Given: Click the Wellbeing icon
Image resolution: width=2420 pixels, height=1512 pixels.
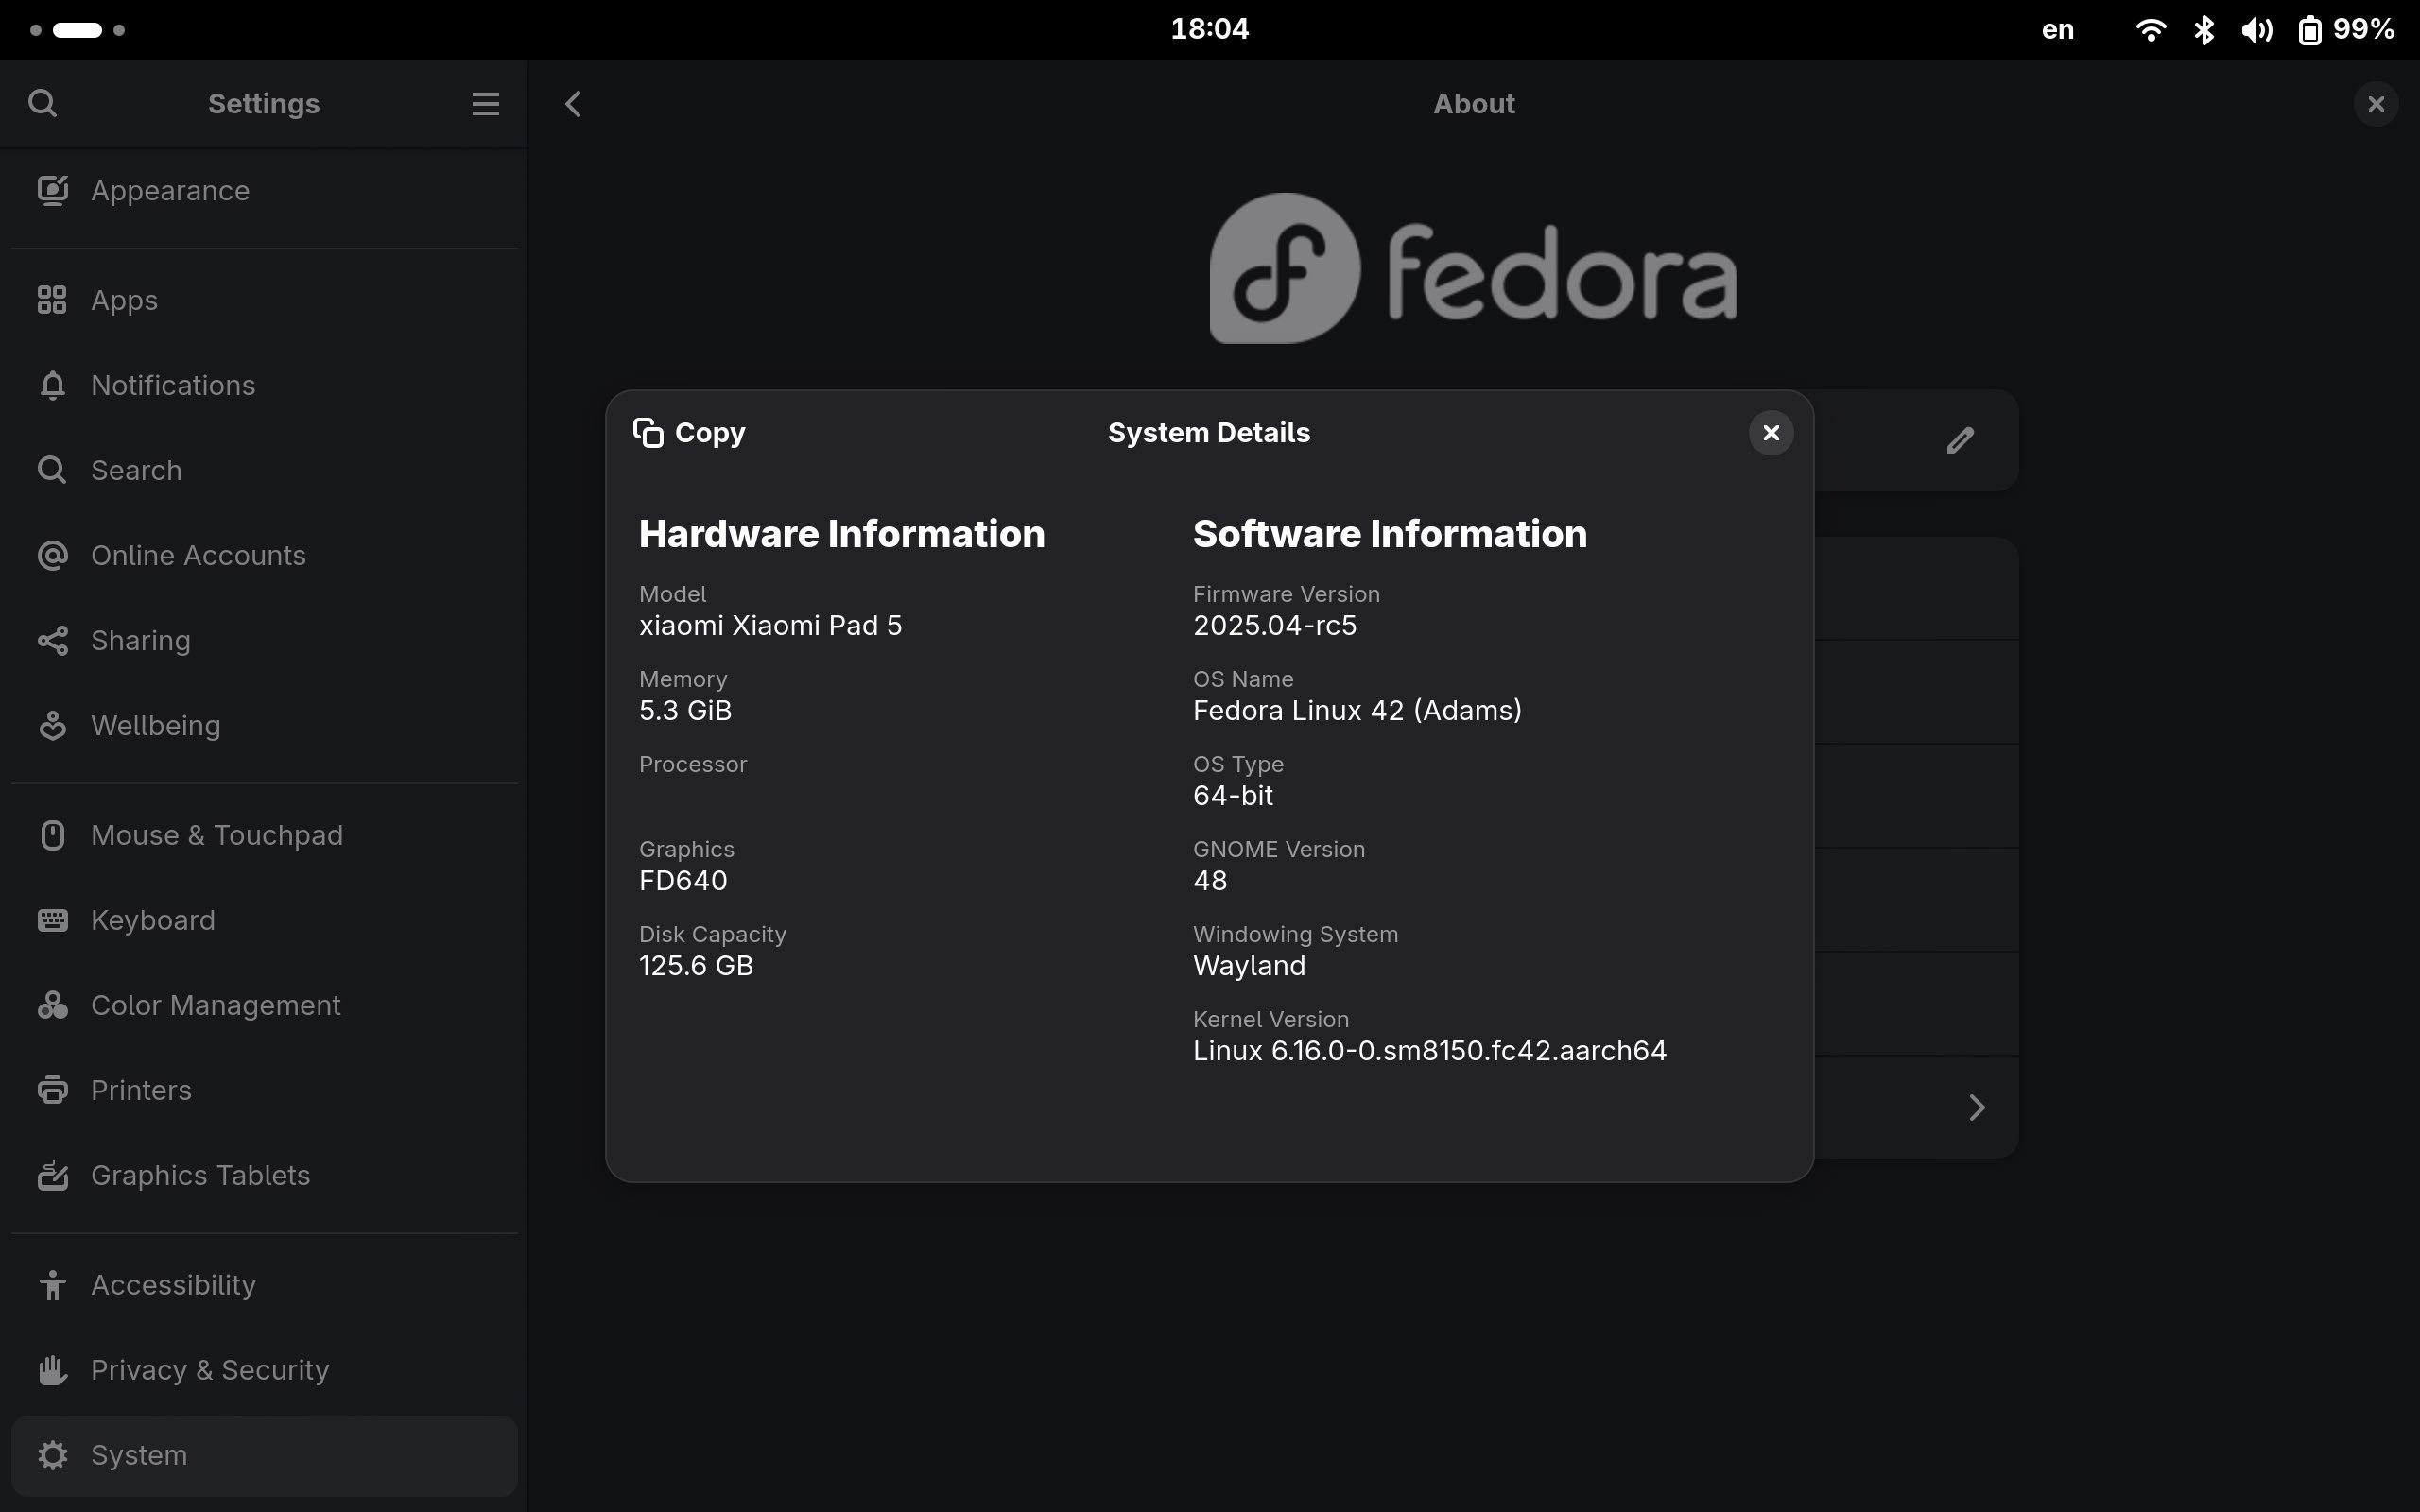Looking at the screenshot, I should pyautogui.click(x=52, y=725).
